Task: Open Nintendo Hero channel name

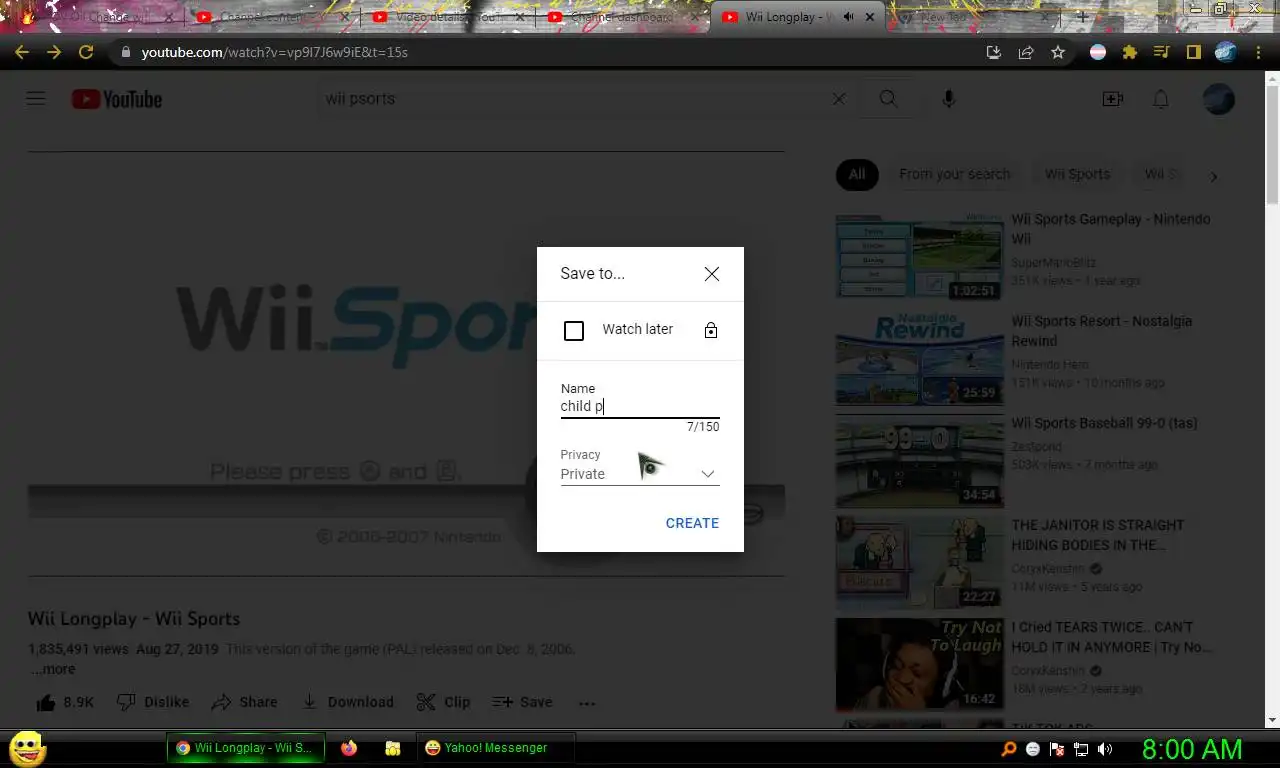Action: point(1050,364)
